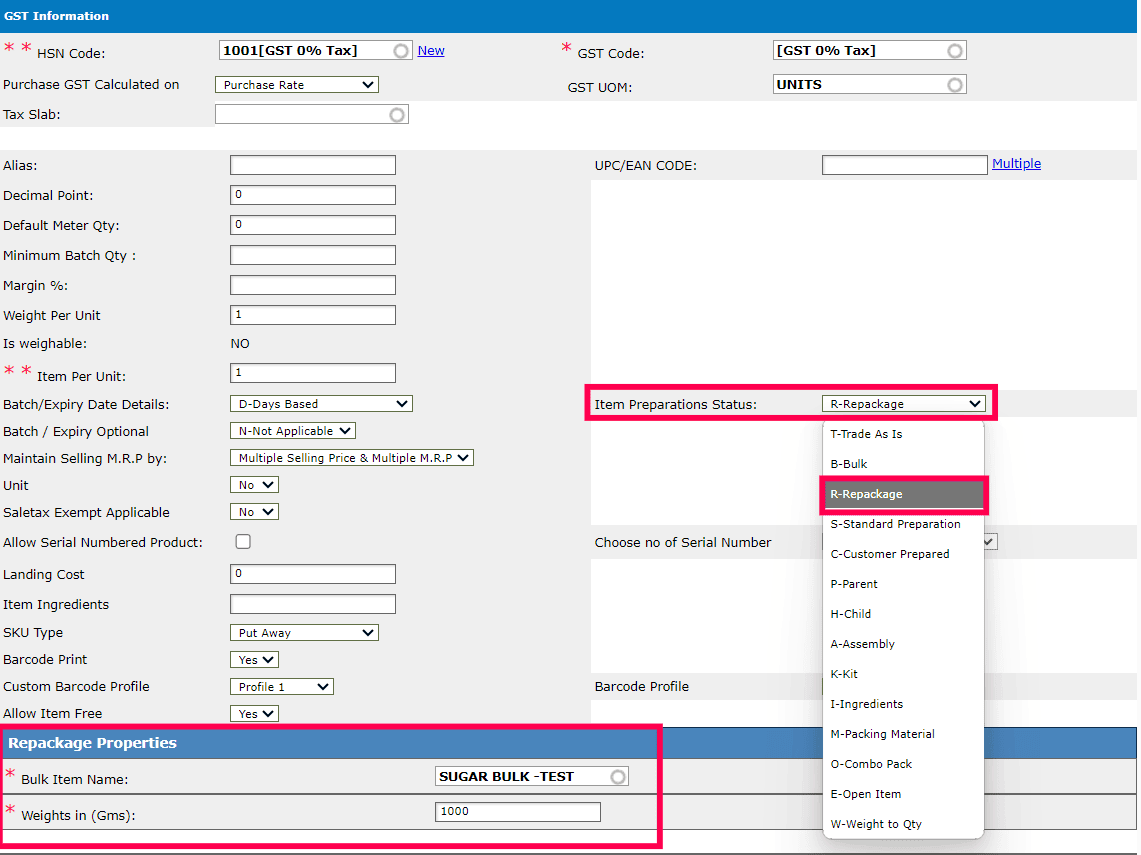Click the Bulk Item Name lookup circle icon
The width and height of the screenshot is (1141, 855).
[618, 777]
